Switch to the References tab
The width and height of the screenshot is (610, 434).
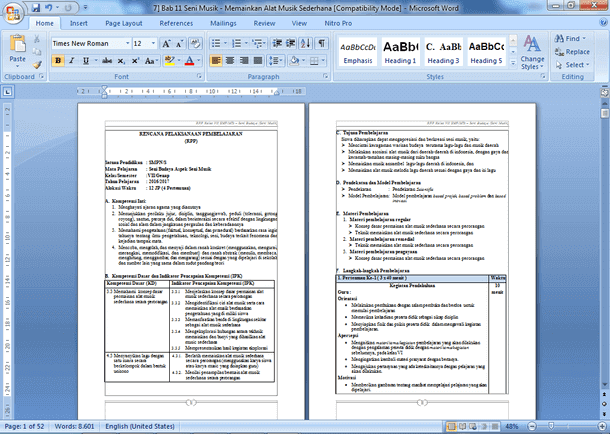click(176, 23)
